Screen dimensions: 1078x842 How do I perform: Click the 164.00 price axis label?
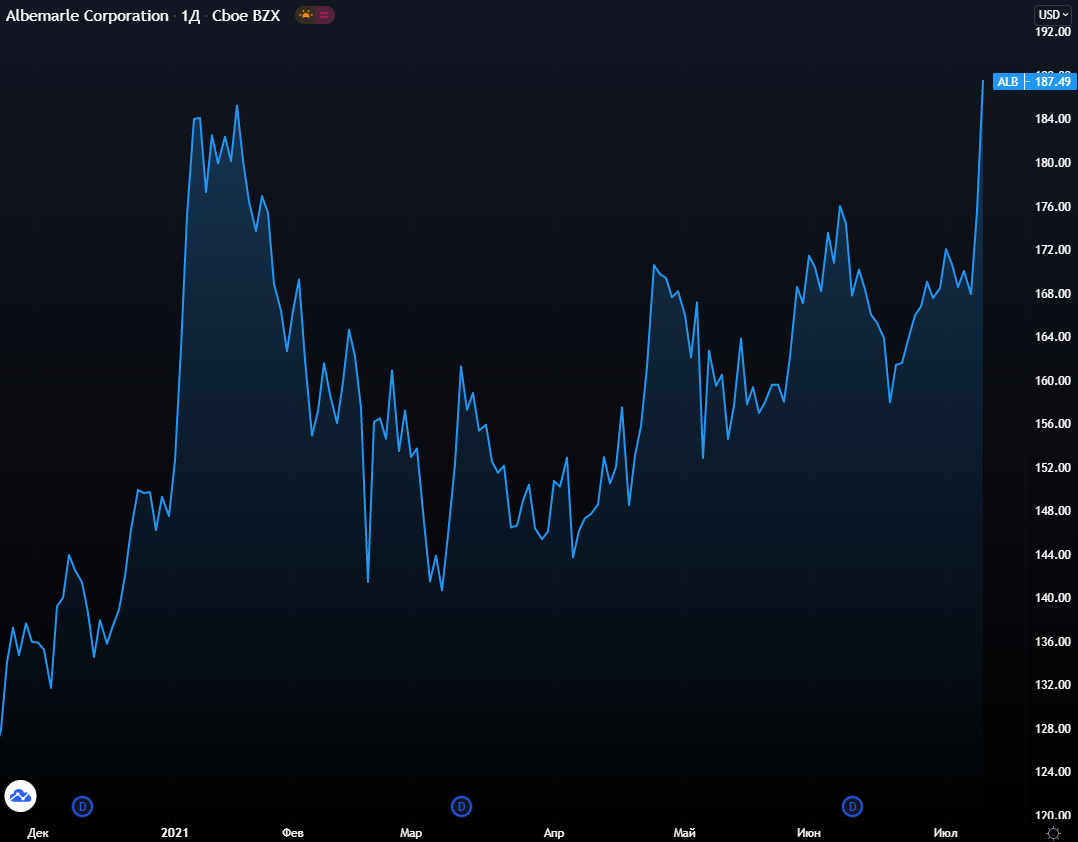[1053, 337]
